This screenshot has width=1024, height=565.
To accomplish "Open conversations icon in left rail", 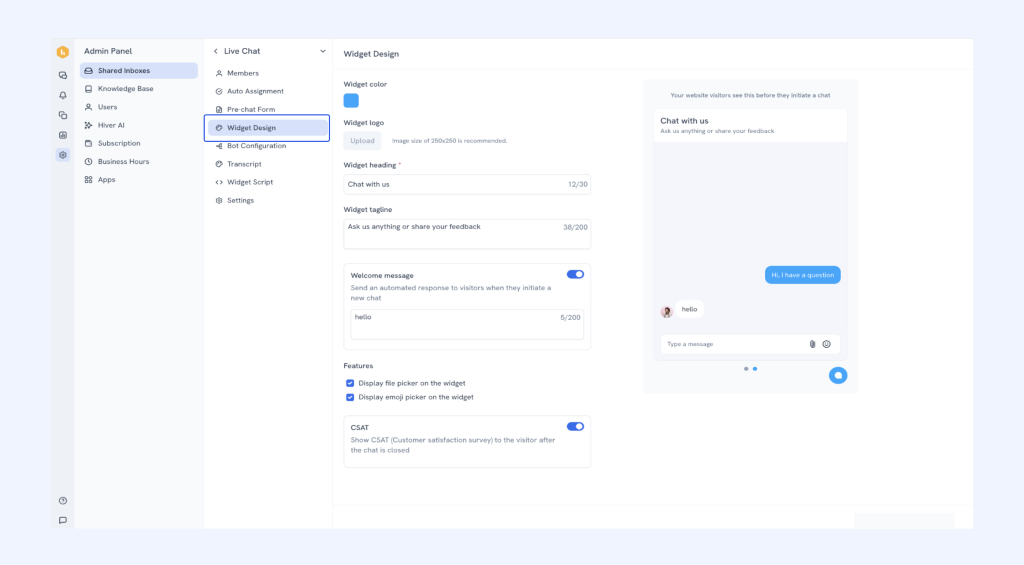I will click(63, 75).
